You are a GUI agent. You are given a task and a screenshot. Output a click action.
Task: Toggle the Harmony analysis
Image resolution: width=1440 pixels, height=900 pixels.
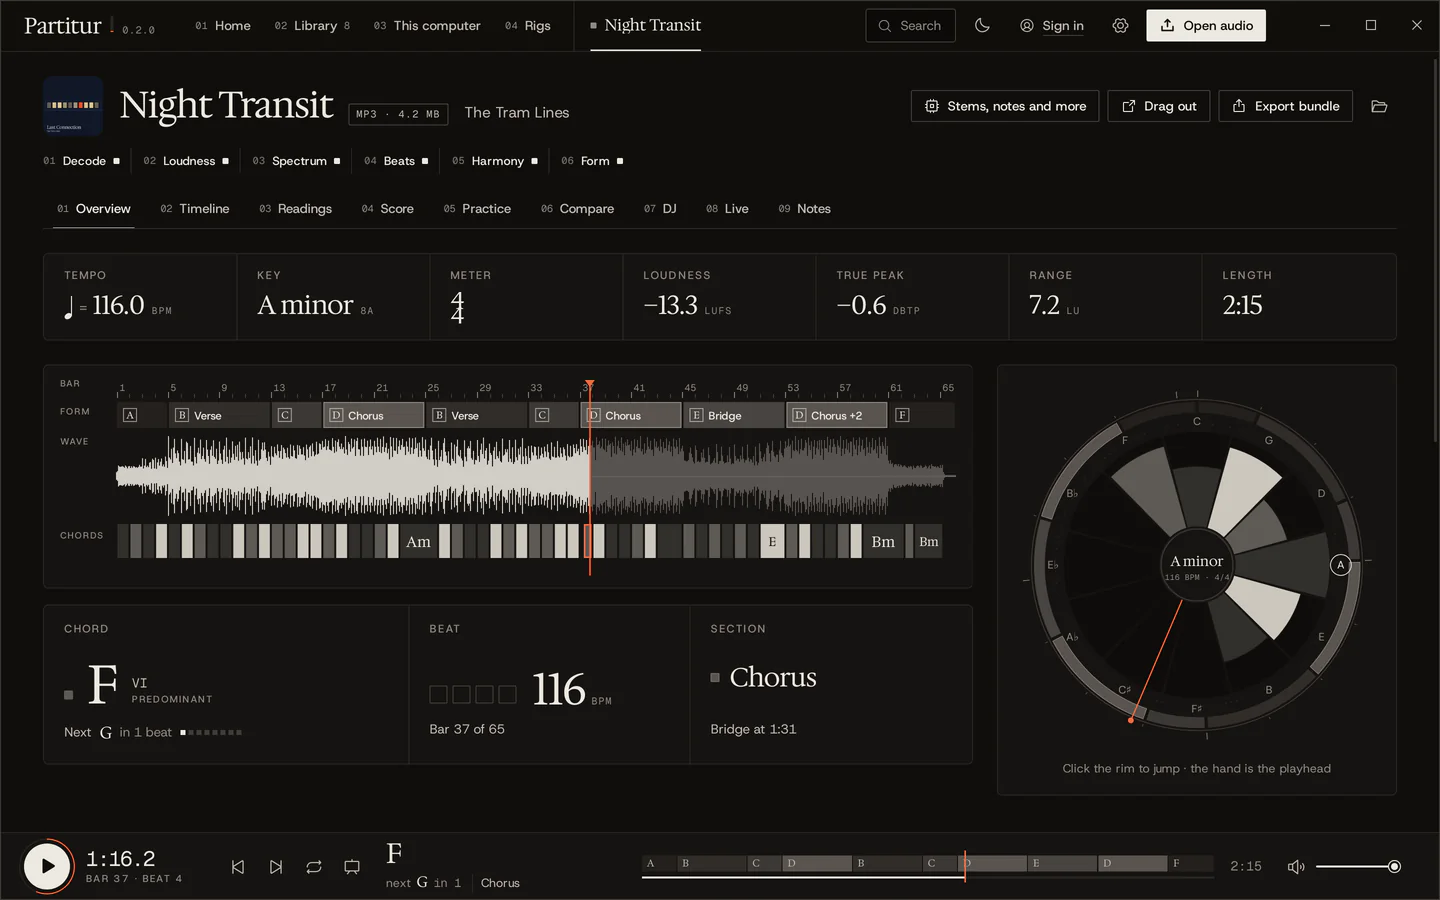click(x=495, y=161)
